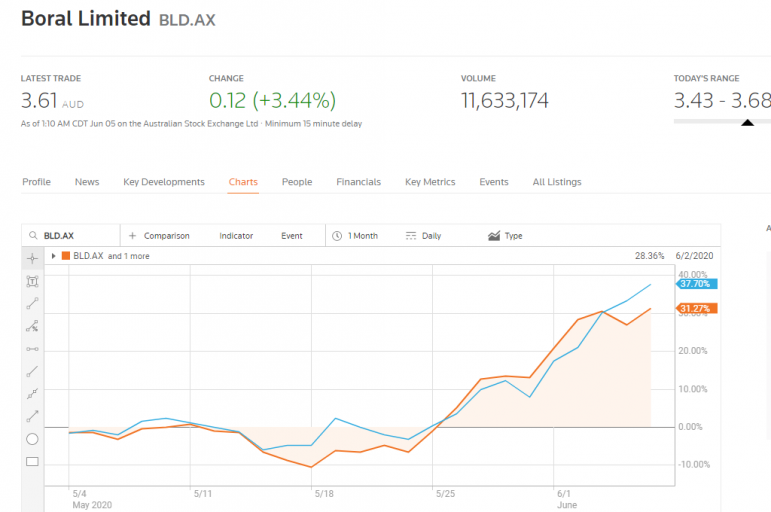771x512 pixels.
Task: Click the plus icon beside Comparison
Action: [133, 236]
